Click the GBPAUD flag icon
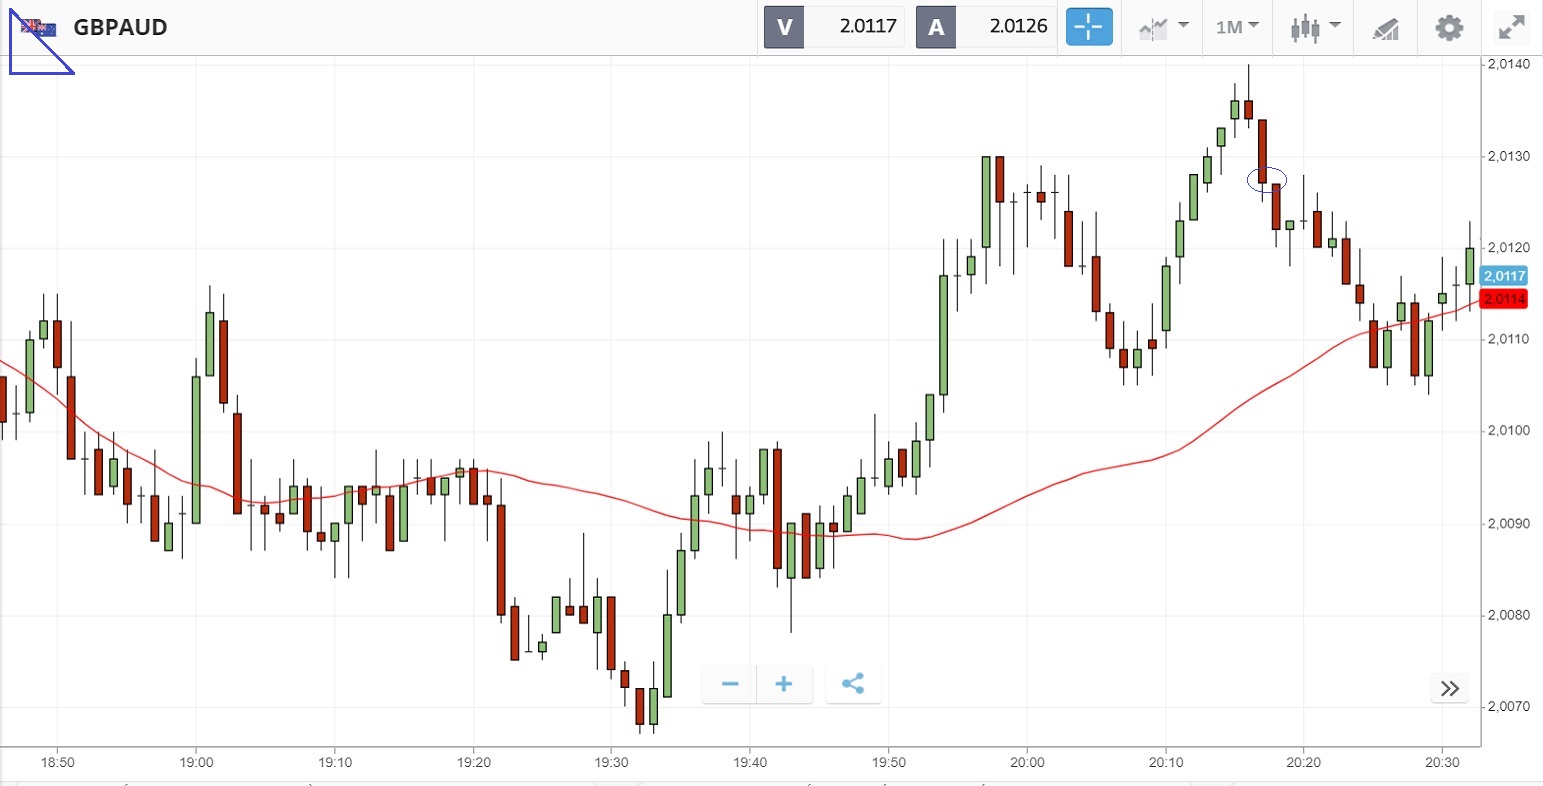 coord(39,28)
